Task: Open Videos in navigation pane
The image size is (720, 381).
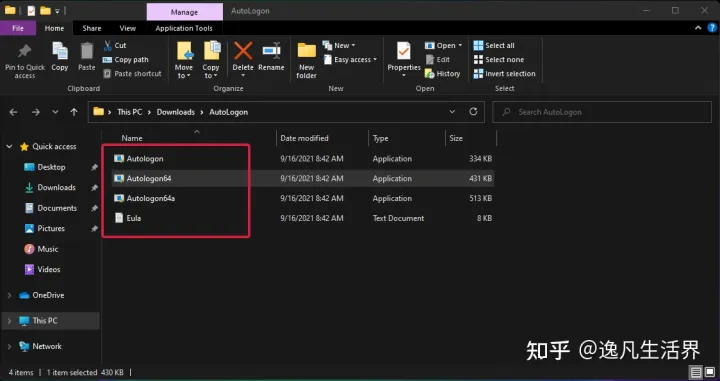Action: (49, 269)
